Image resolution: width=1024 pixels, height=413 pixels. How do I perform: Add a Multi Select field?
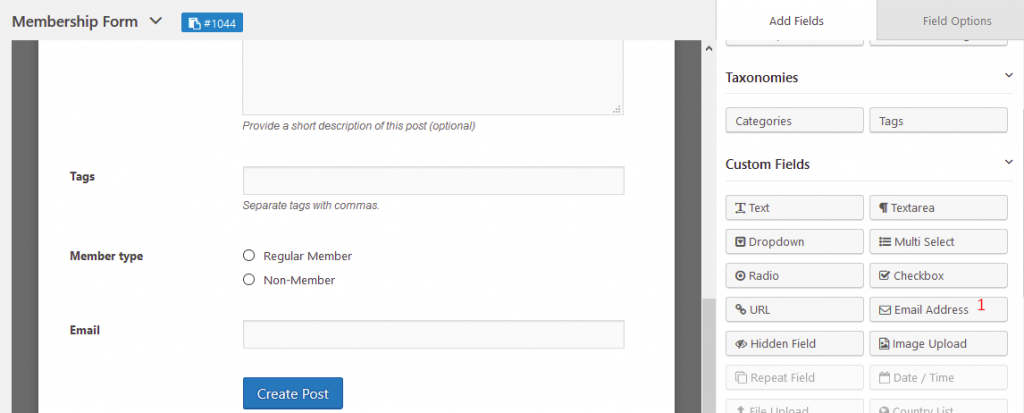[x=938, y=242]
